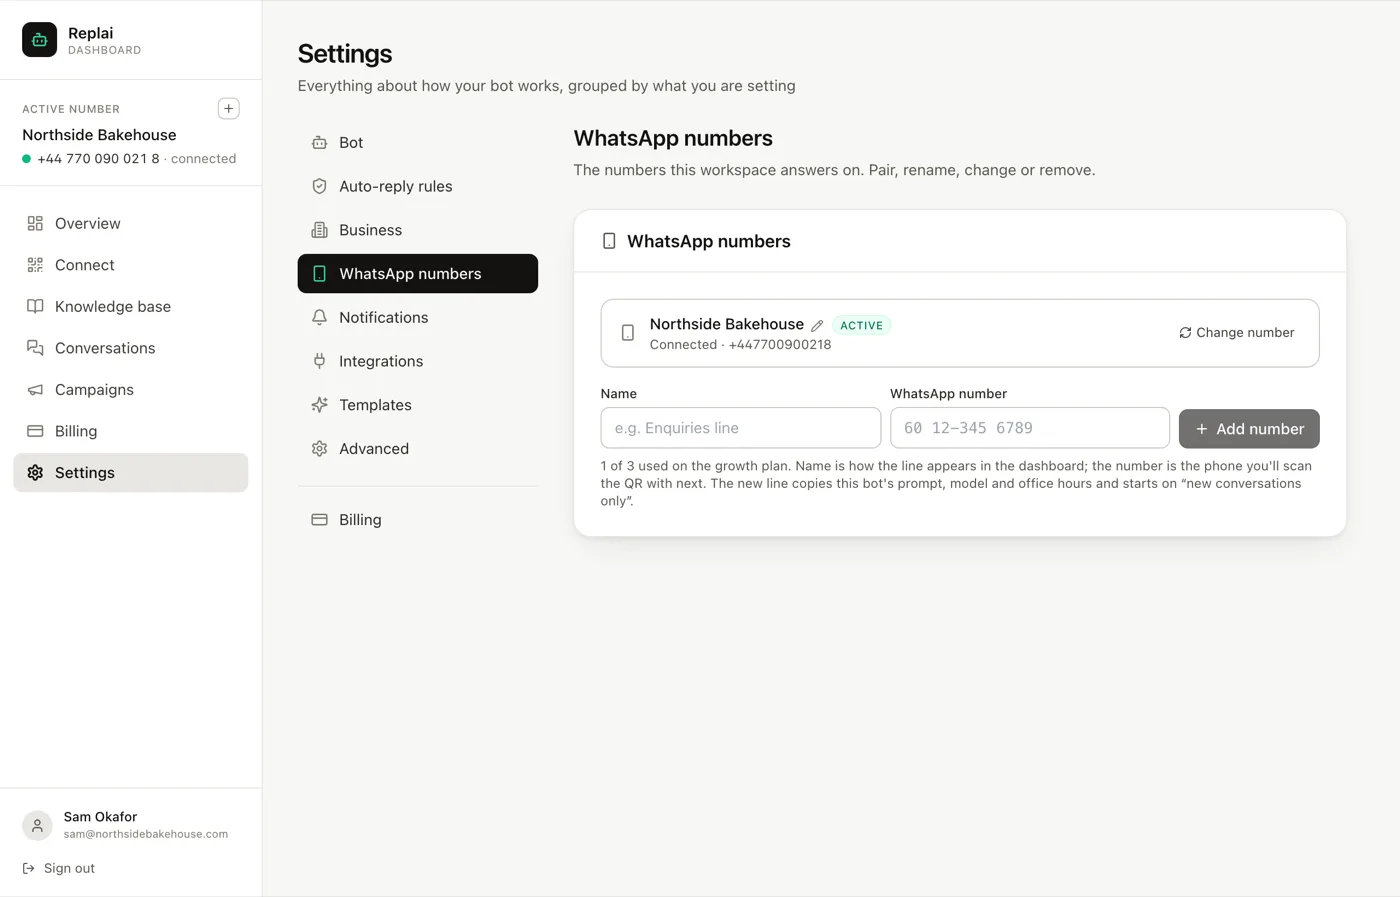This screenshot has height=897, width=1400.
Task: Click the Auto-reply rules shield icon
Action: pos(320,186)
